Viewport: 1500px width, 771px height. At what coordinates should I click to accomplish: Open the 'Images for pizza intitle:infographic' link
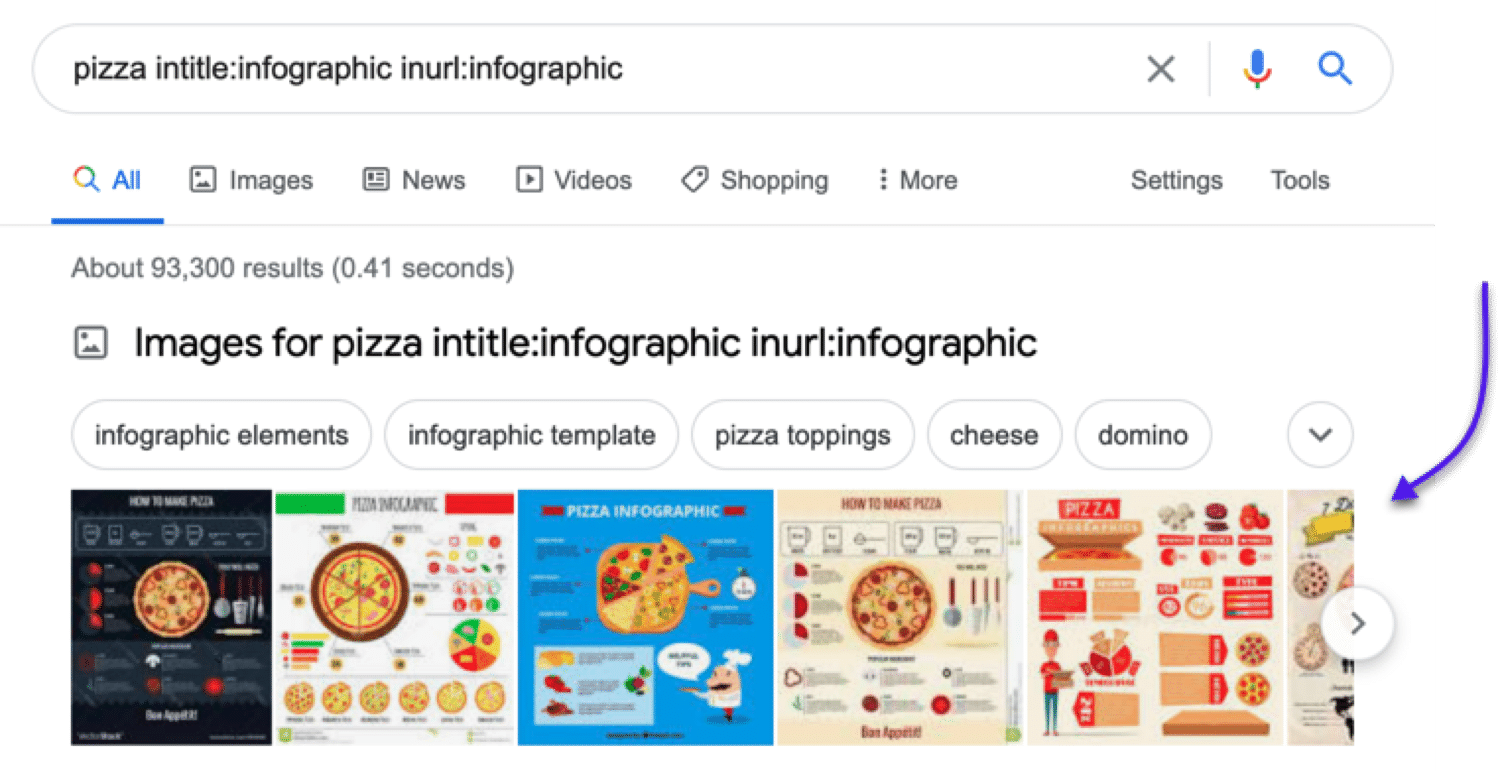tap(585, 342)
